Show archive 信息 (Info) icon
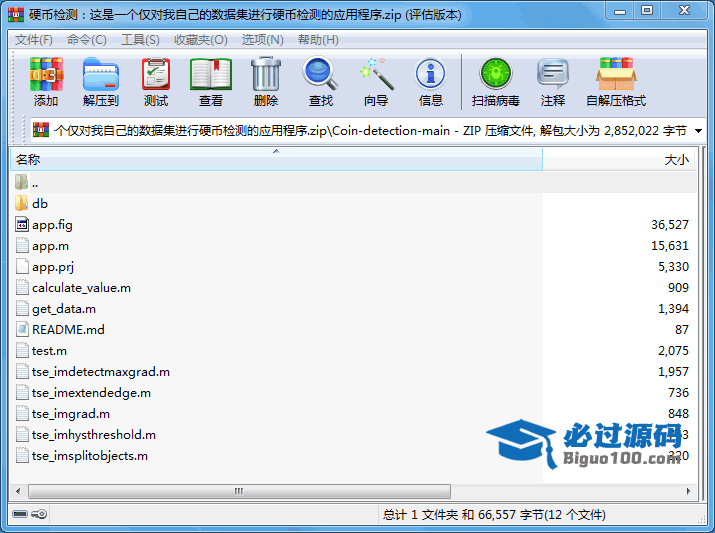 pos(430,74)
